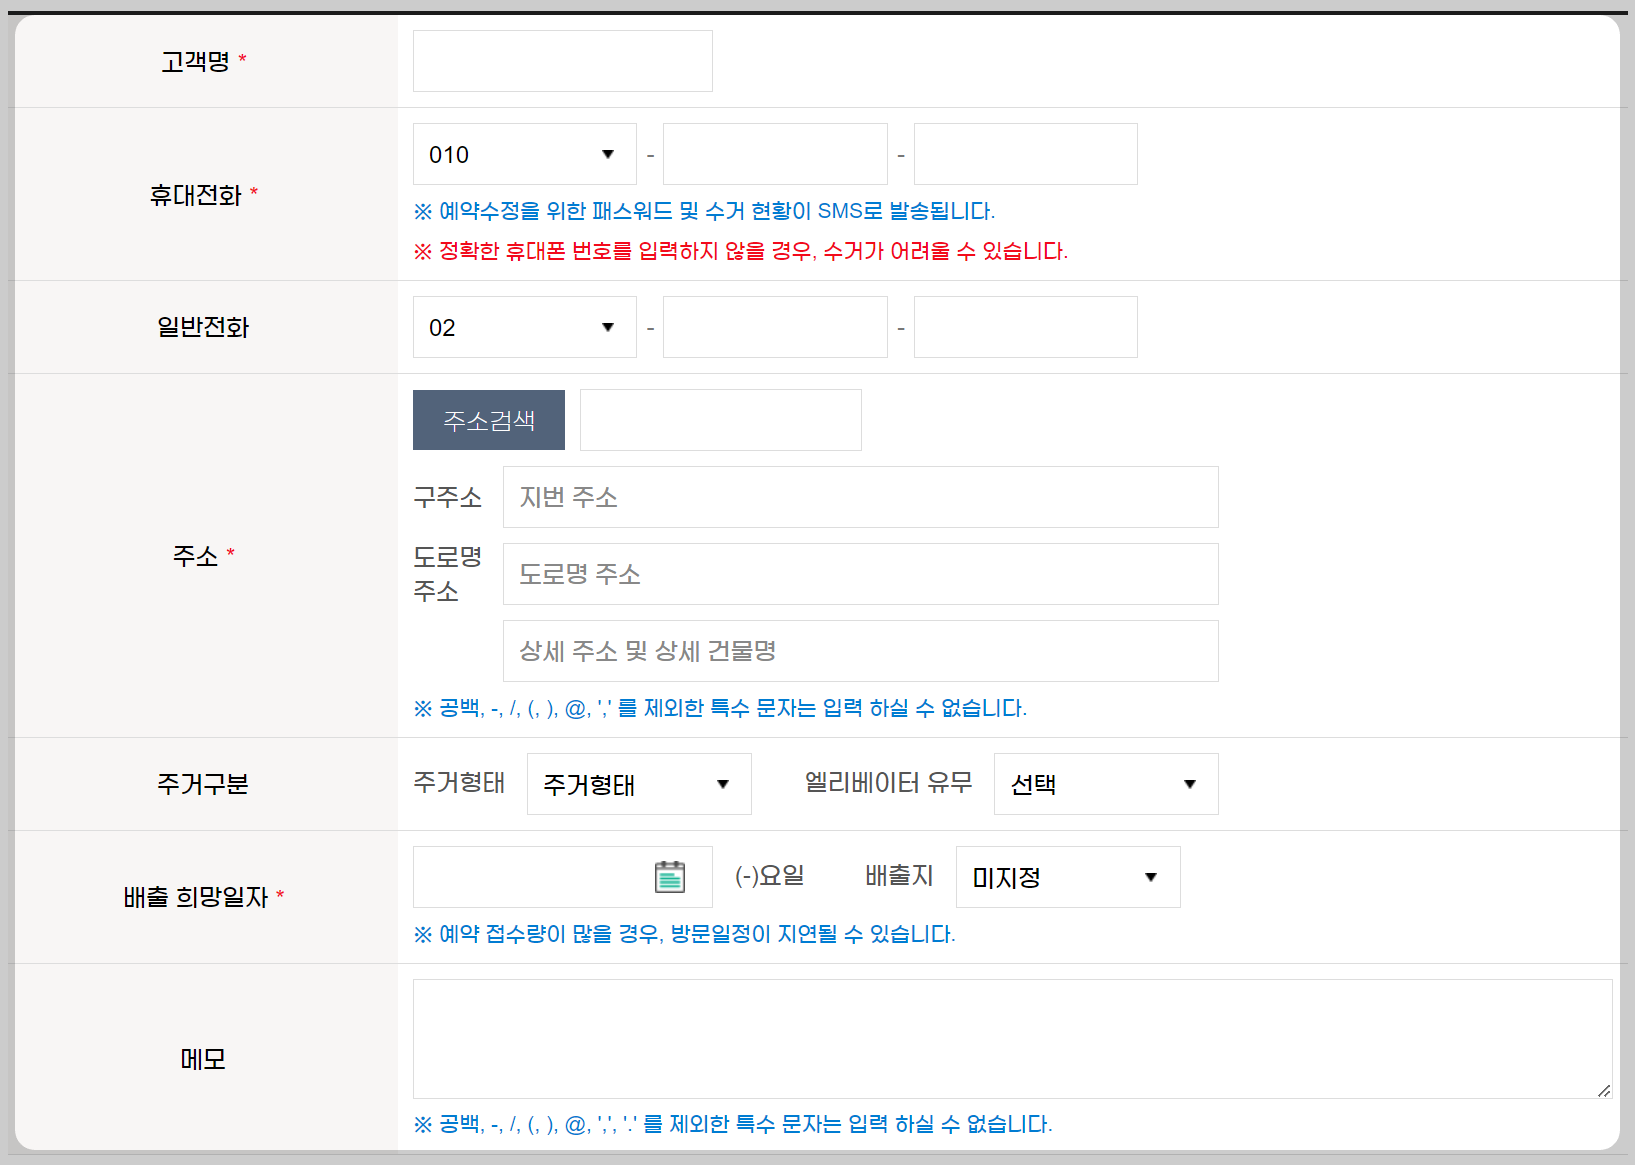Click the middle landline number field
The height and width of the screenshot is (1165, 1635).
[x=775, y=327]
